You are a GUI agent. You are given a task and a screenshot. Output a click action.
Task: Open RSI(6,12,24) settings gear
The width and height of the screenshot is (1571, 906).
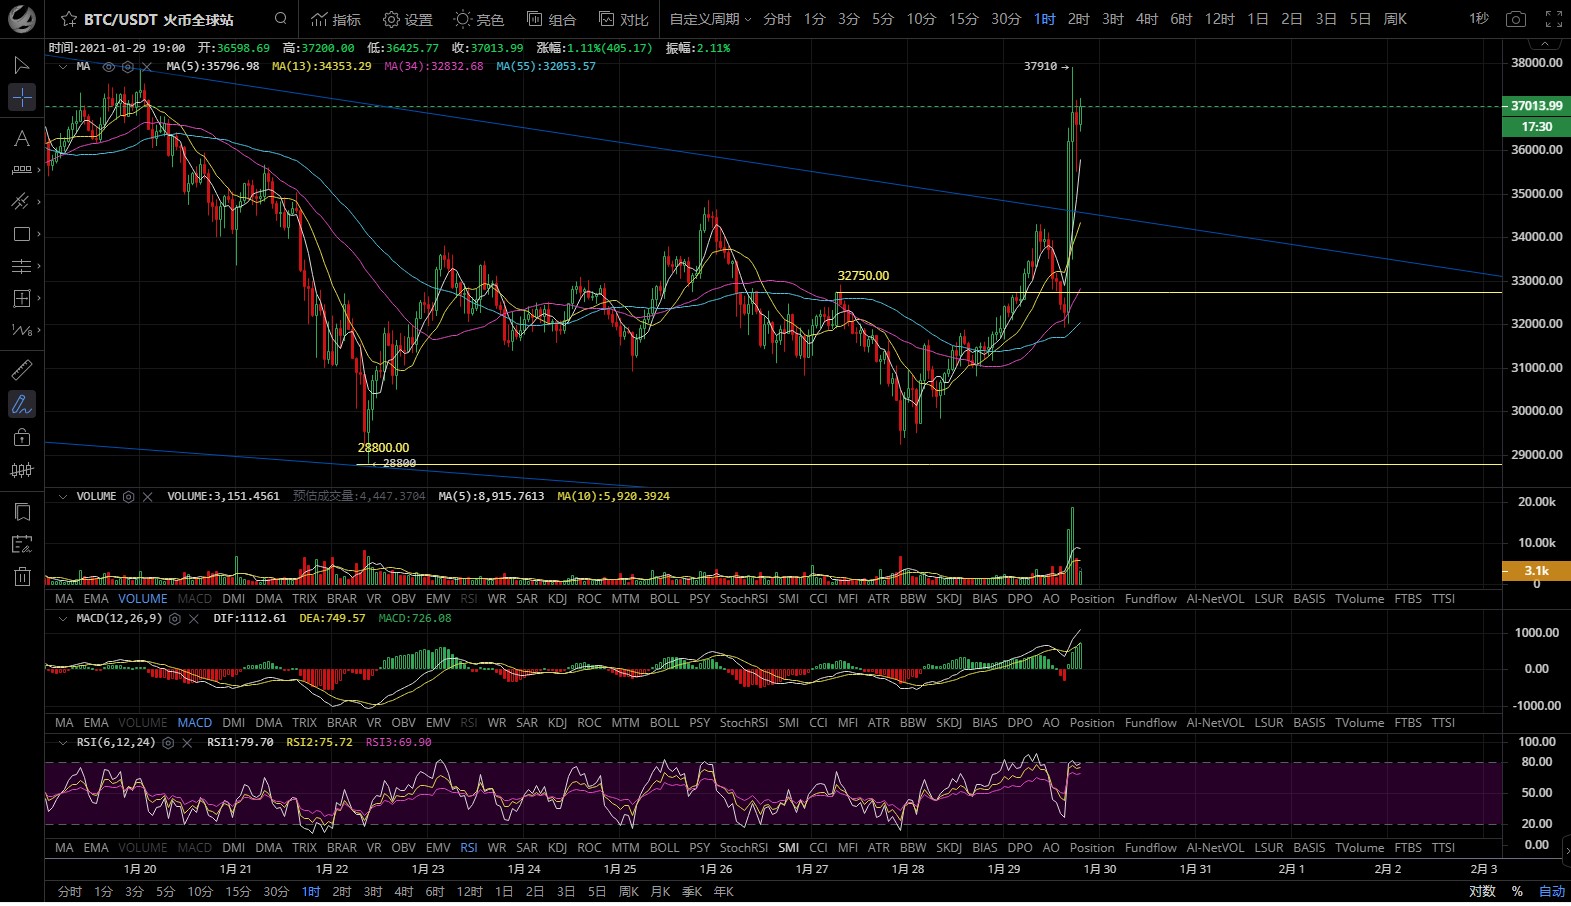pos(168,743)
